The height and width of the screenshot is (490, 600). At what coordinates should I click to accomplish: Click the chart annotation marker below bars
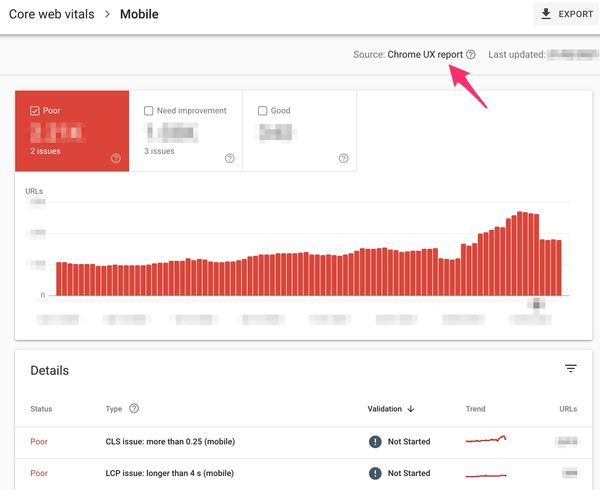tap(536, 305)
